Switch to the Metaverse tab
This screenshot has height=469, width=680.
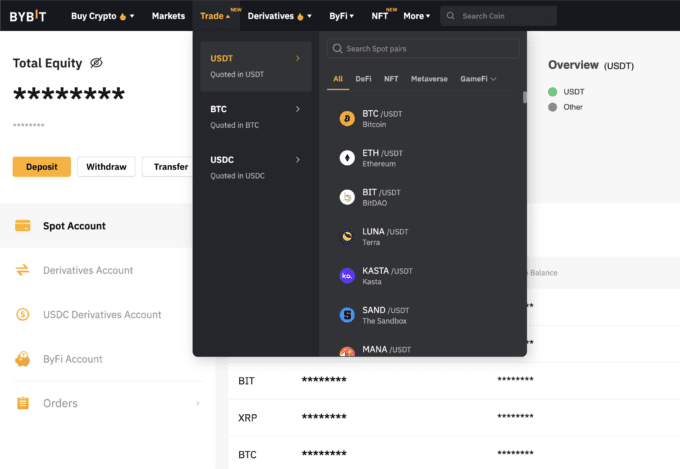pos(429,79)
